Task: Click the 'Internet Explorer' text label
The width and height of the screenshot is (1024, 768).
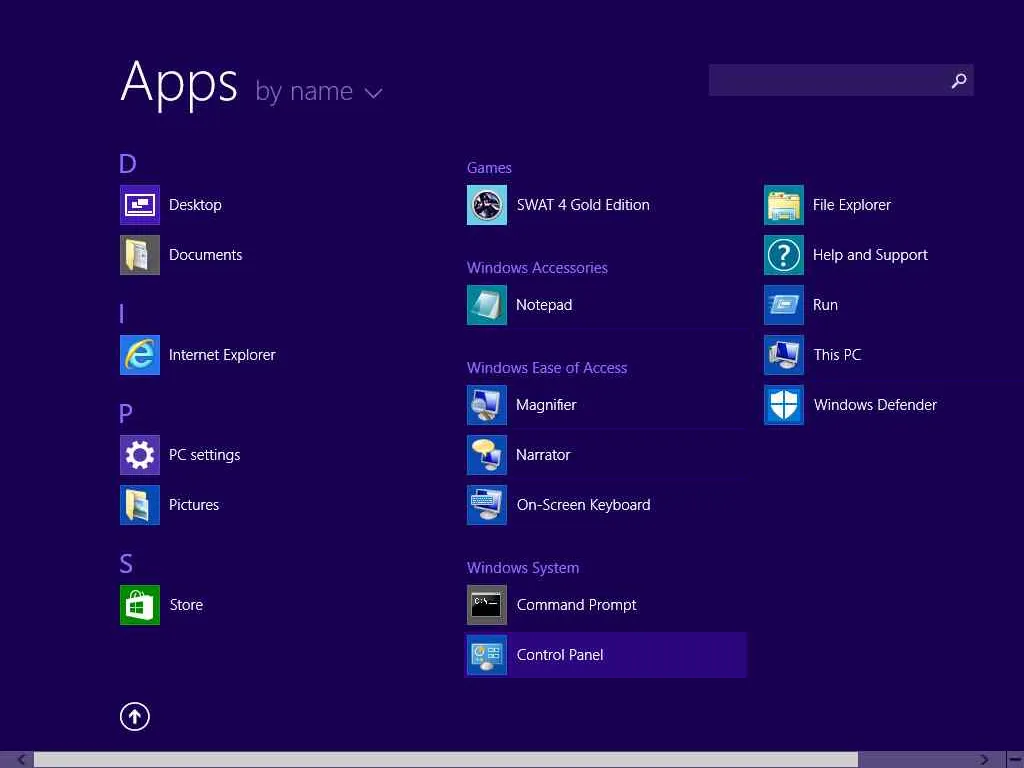Action: click(222, 355)
